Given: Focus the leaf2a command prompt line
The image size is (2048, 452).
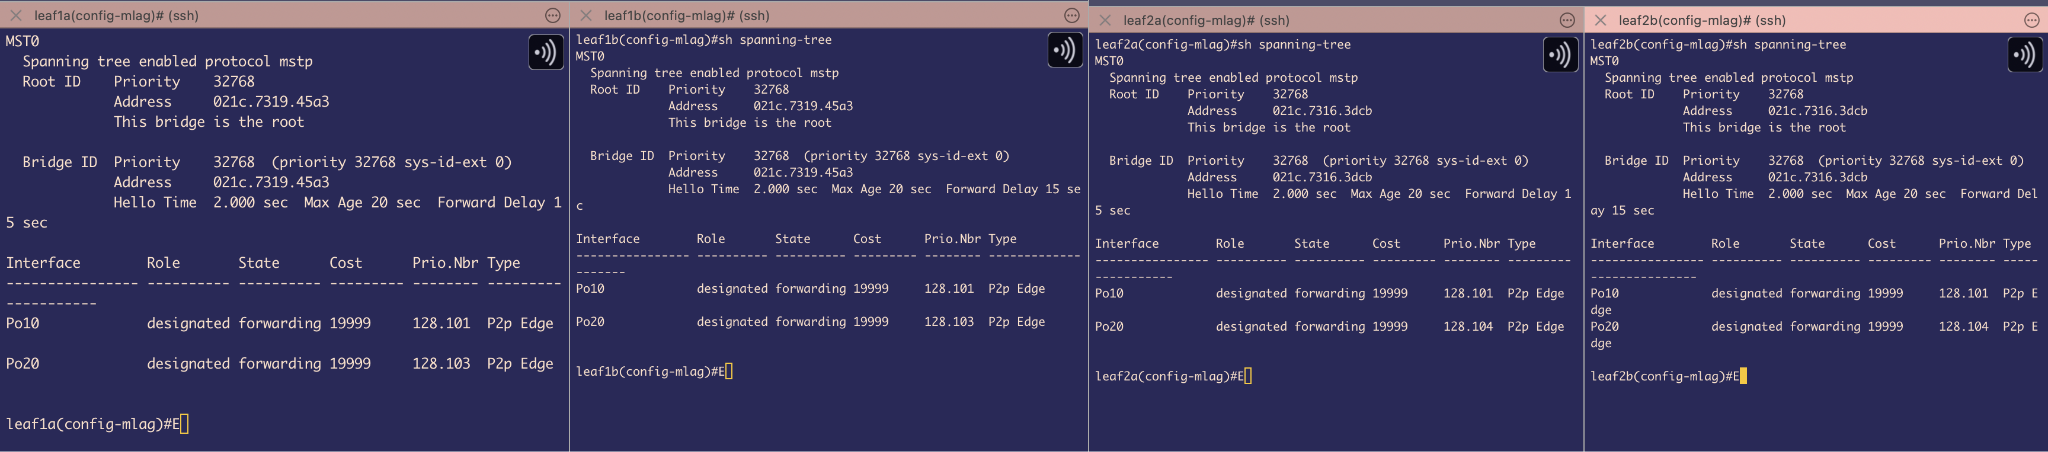Looking at the screenshot, I should click(1170, 377).
